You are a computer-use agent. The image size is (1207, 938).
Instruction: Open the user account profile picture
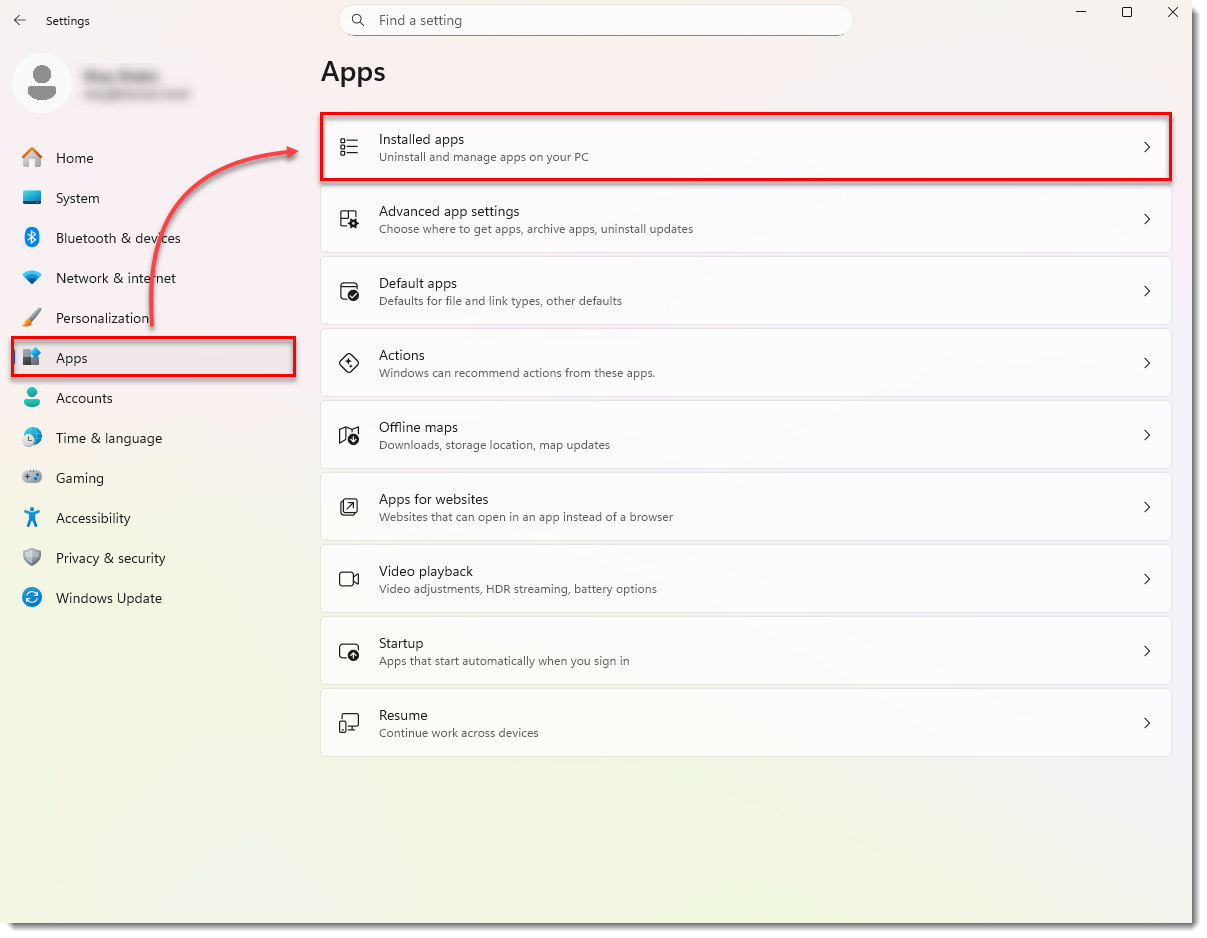(x=41, y=83)
